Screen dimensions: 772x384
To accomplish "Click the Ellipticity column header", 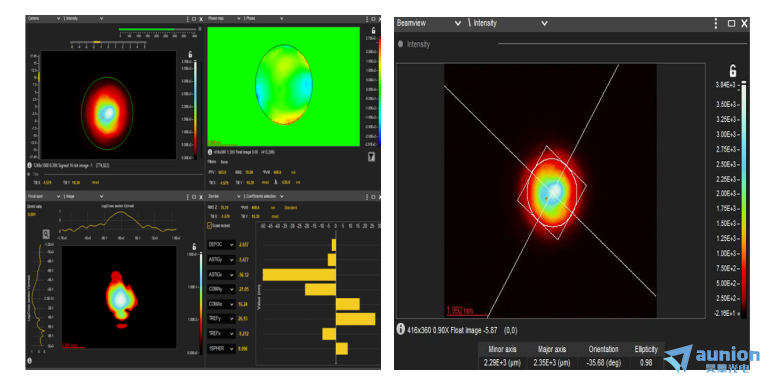I will 646,349.
